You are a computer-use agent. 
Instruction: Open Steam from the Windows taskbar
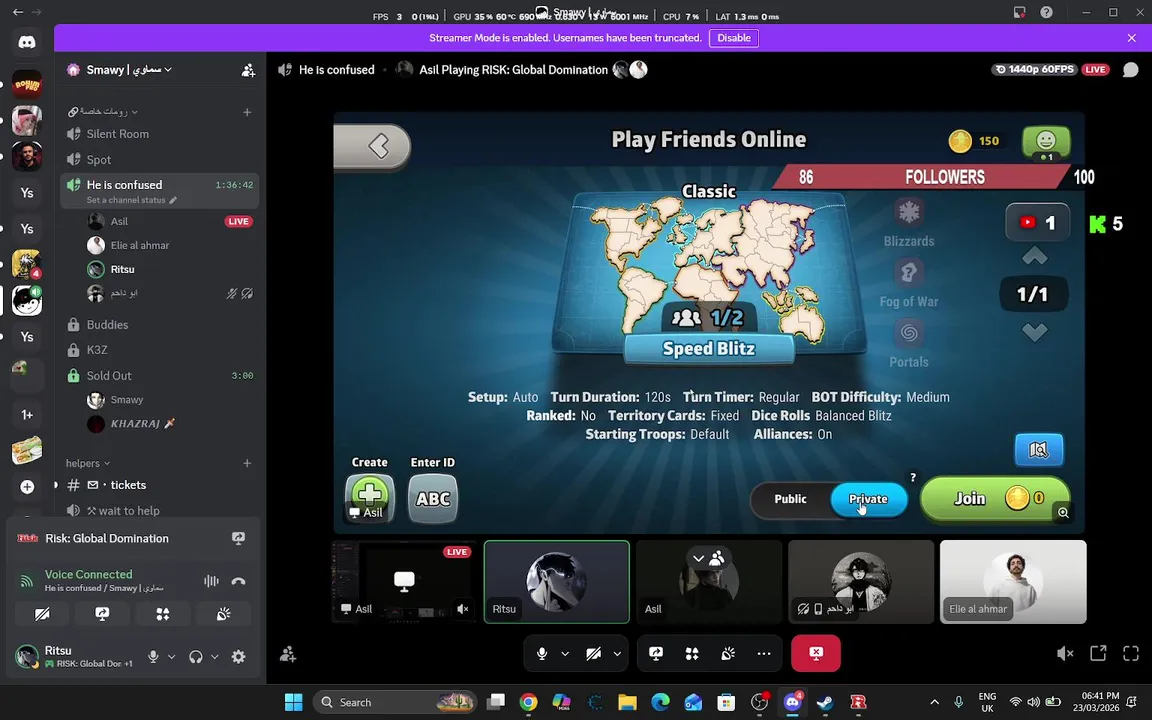[x=825, y=702]
